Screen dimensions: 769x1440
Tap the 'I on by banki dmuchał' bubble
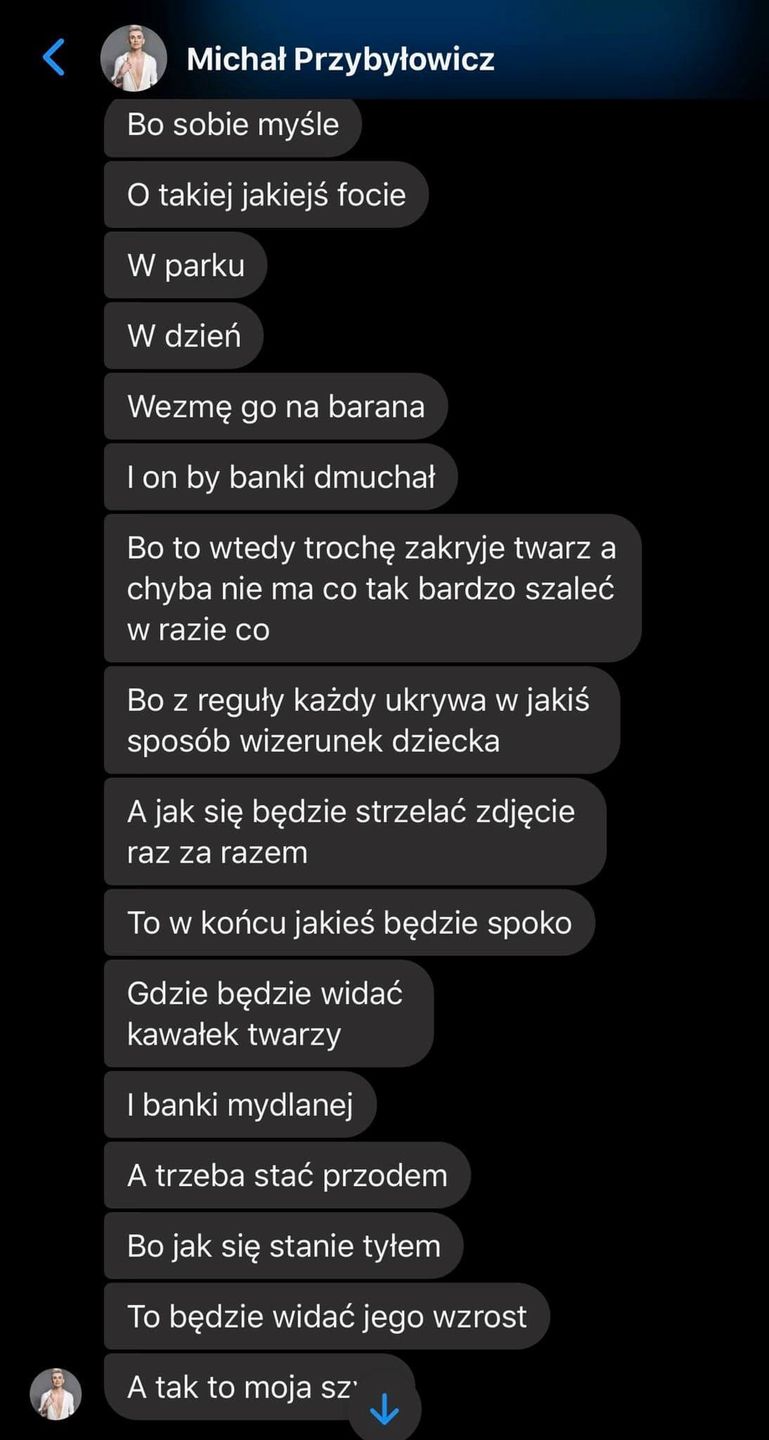pos(281,477)
